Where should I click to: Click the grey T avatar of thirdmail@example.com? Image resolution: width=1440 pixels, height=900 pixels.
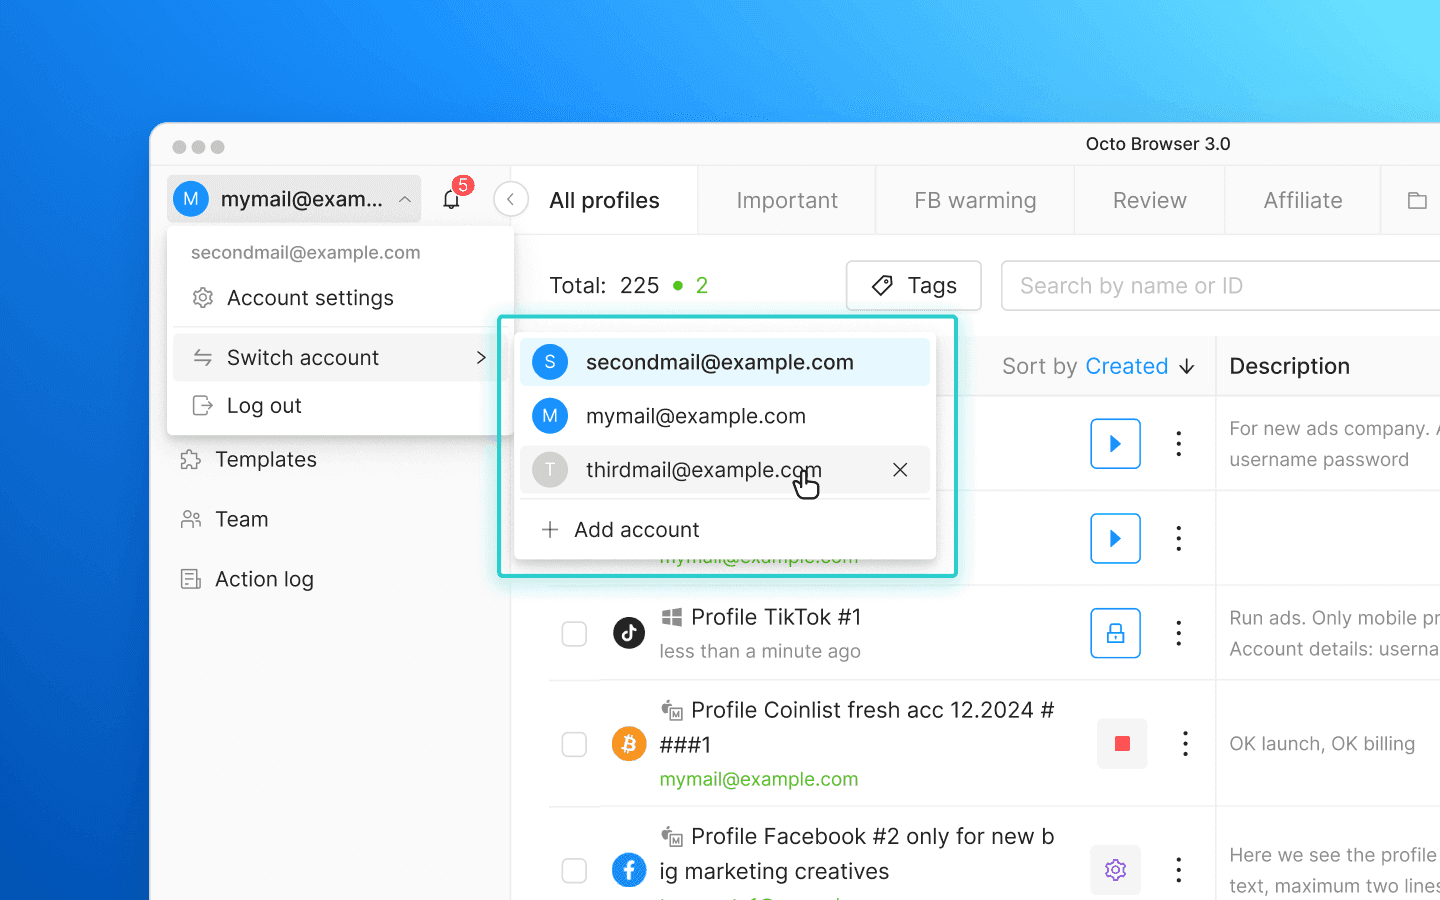[550, 470]
